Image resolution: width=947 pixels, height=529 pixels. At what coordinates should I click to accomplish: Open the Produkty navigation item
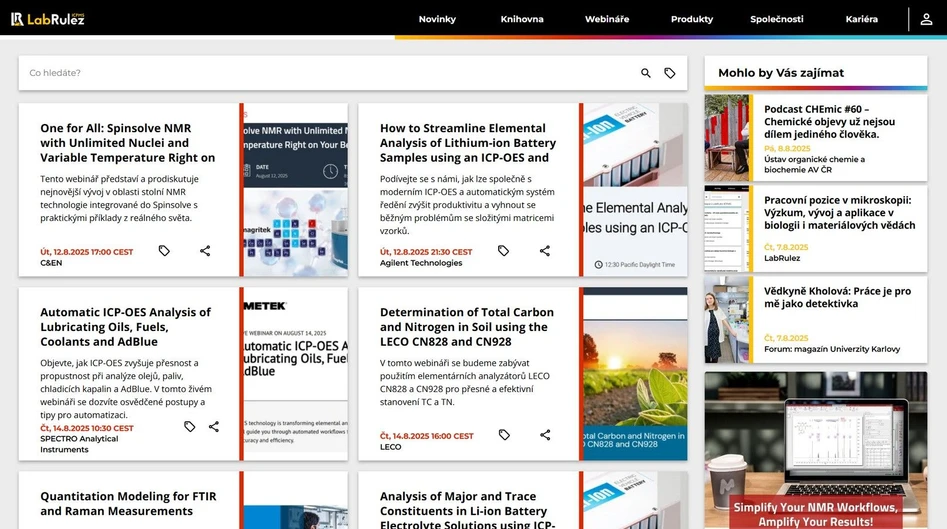[692, 19]
